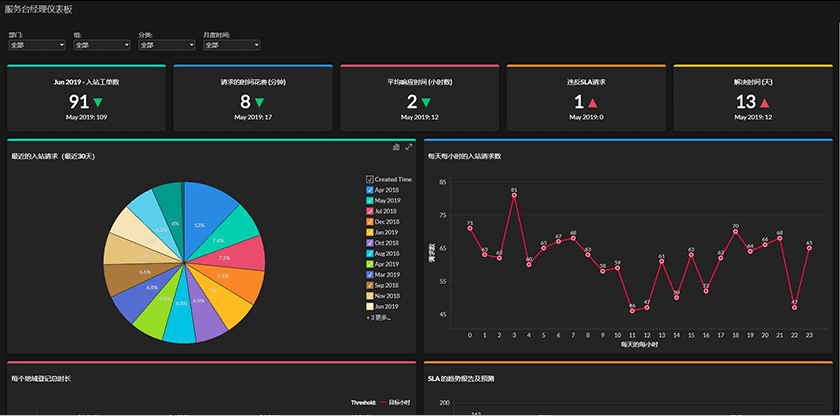Screen dimensions: 840x417
Task: Uncheck Apr 2018 in the legend
Action: coord(370,190)
